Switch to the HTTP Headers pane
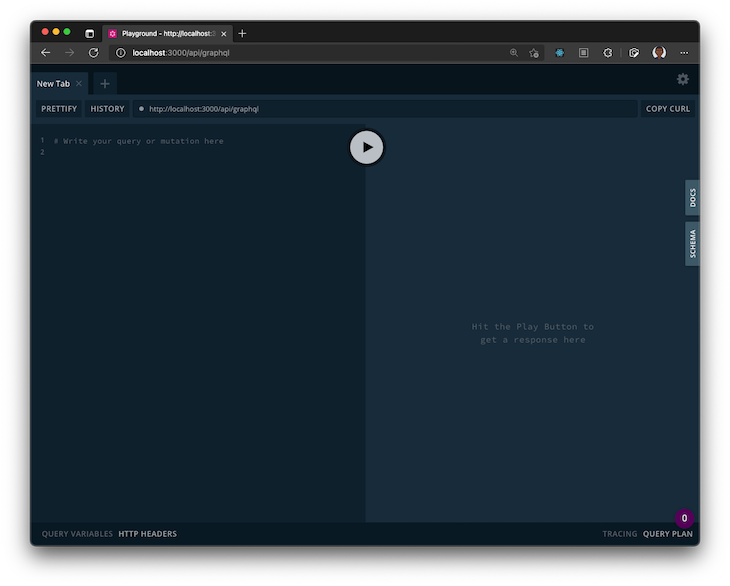Viewport: 730px width, 586px height. point(147,534)
